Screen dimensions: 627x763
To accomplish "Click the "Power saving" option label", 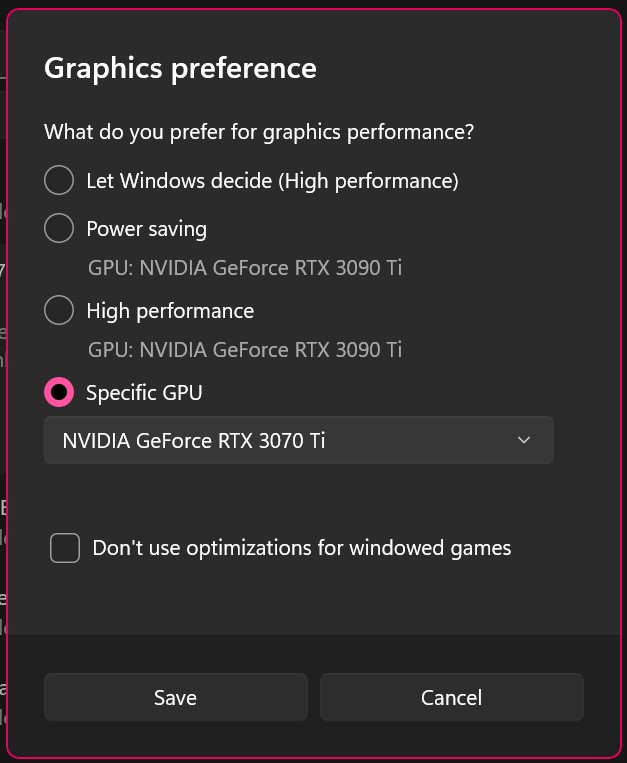I will (x=146, y=229).
